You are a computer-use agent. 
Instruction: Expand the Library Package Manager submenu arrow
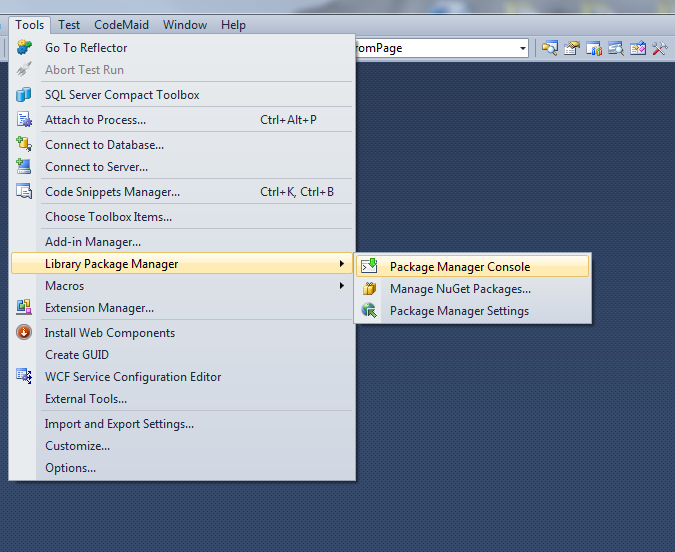pyautogui.click(x=341, y=264)
